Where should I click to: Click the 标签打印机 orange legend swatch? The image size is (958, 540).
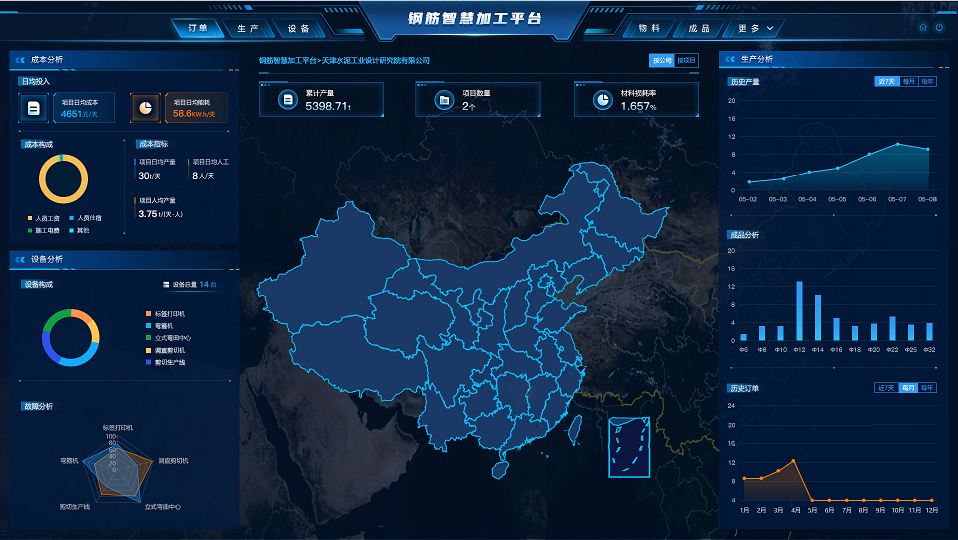pos(147,314)
